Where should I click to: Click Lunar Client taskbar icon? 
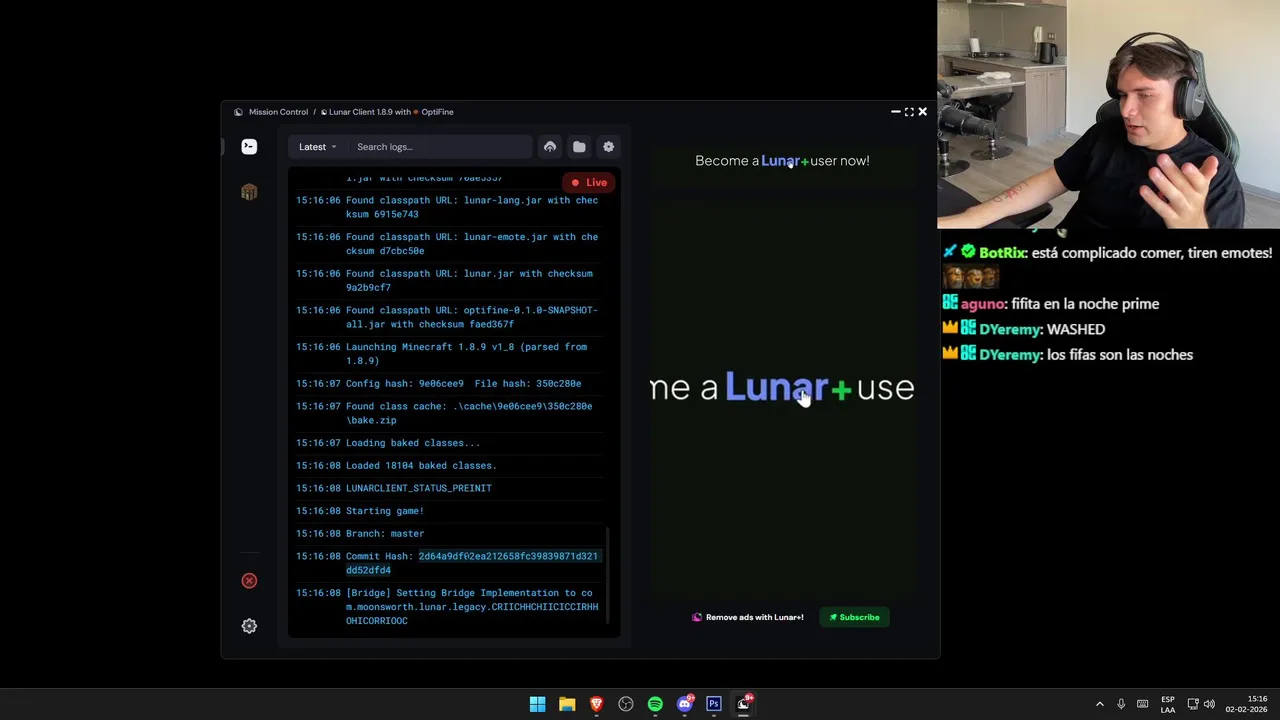(x=744, y=704)
